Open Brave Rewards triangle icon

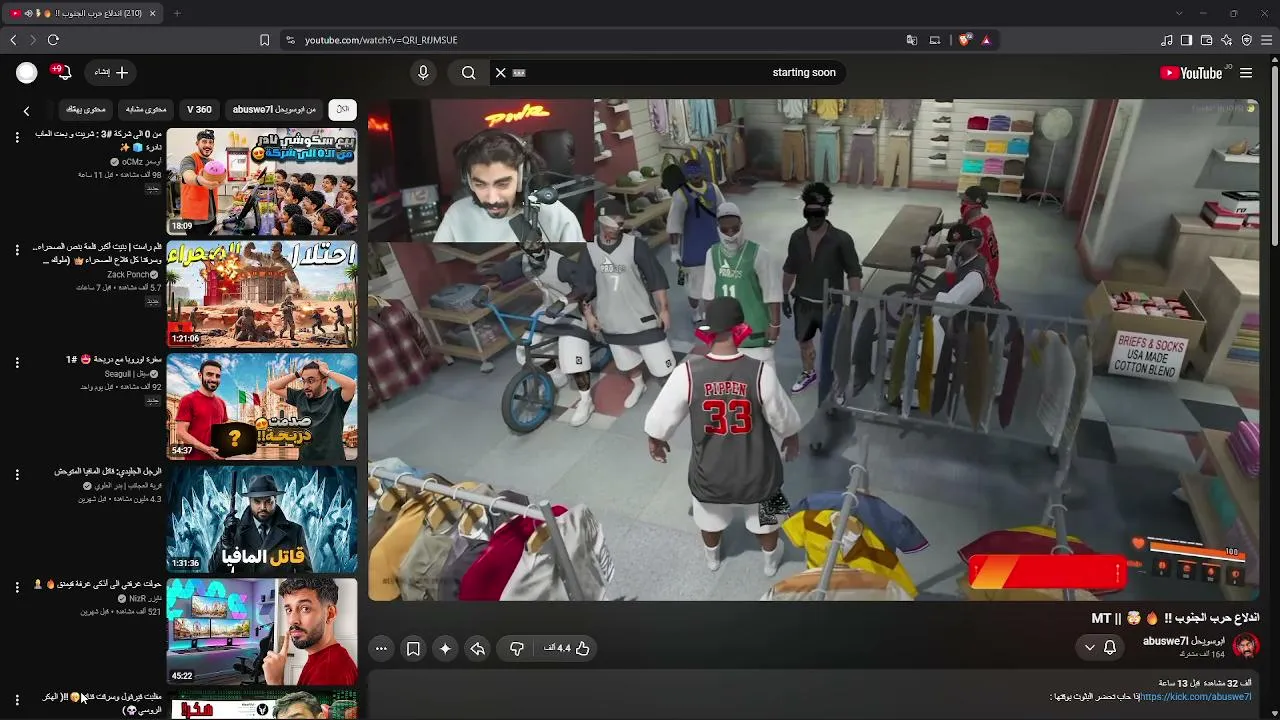tap(986, 40)
